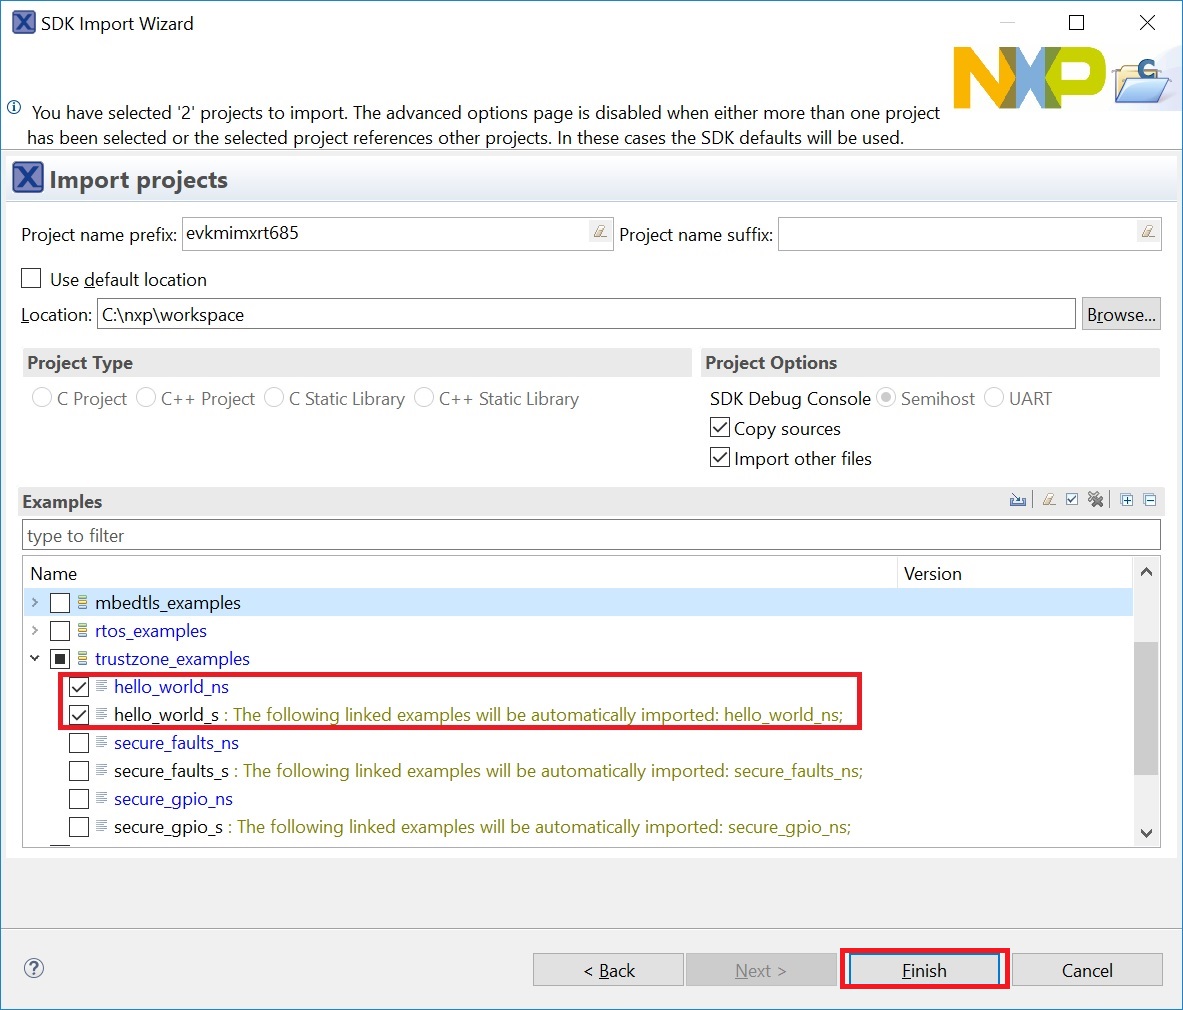This screenshot has height=1010, width=1183.
Task: Click the expand all plus icon
Action: [x=1127, y=500]
